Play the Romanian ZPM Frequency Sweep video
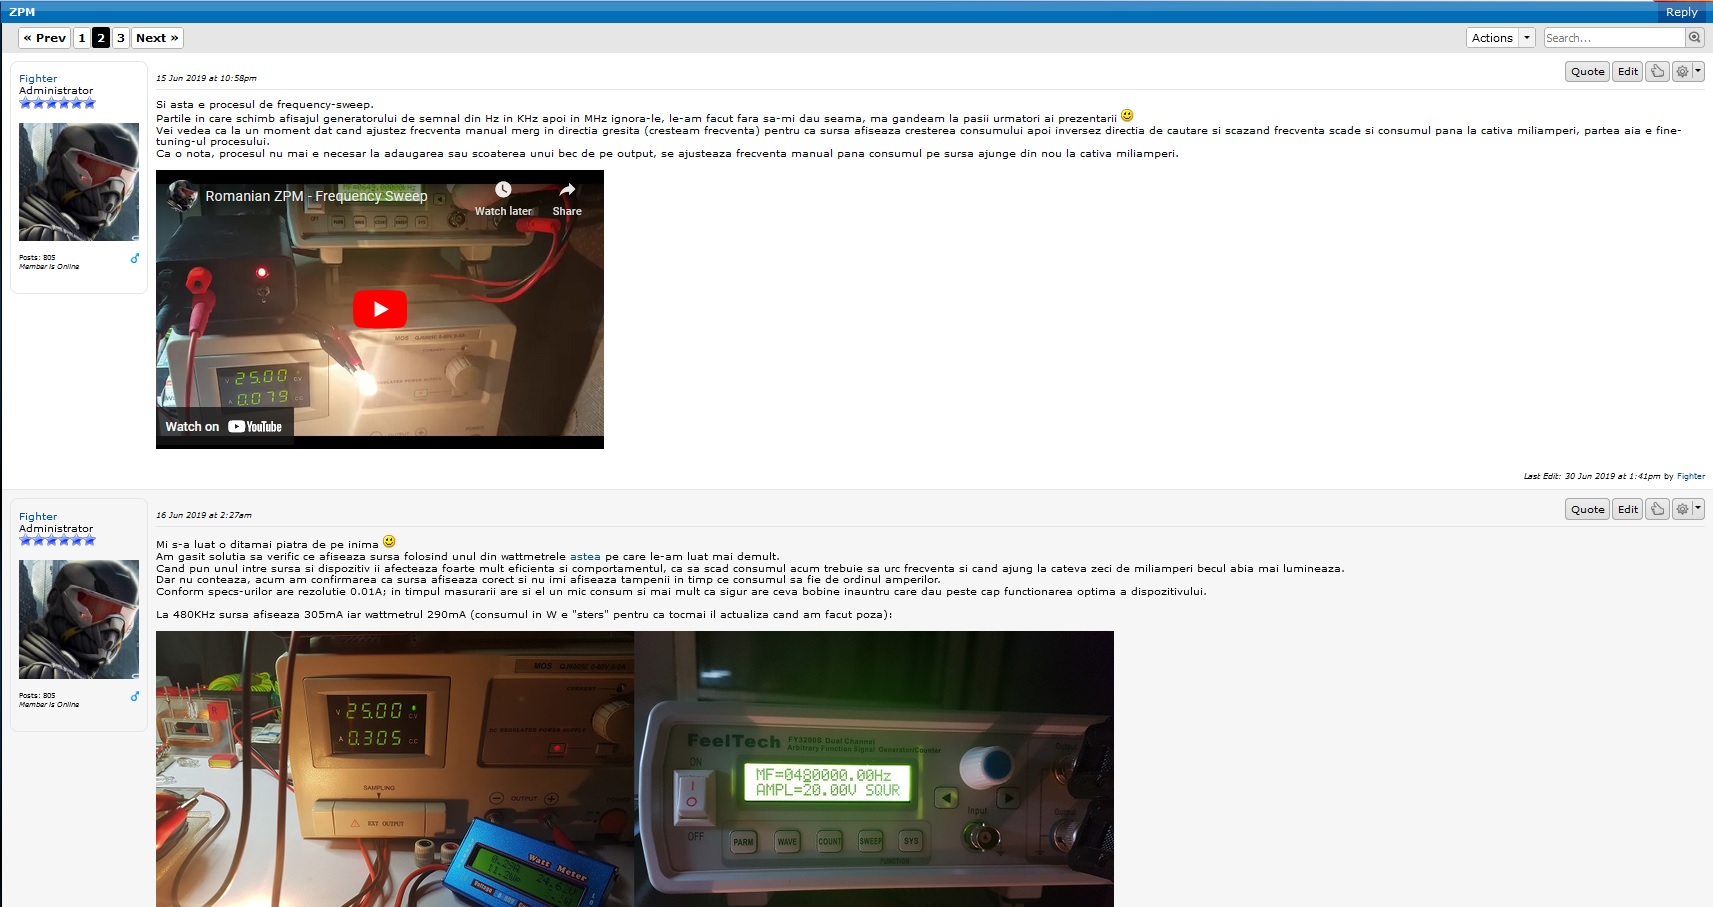 tap(380, 309)
